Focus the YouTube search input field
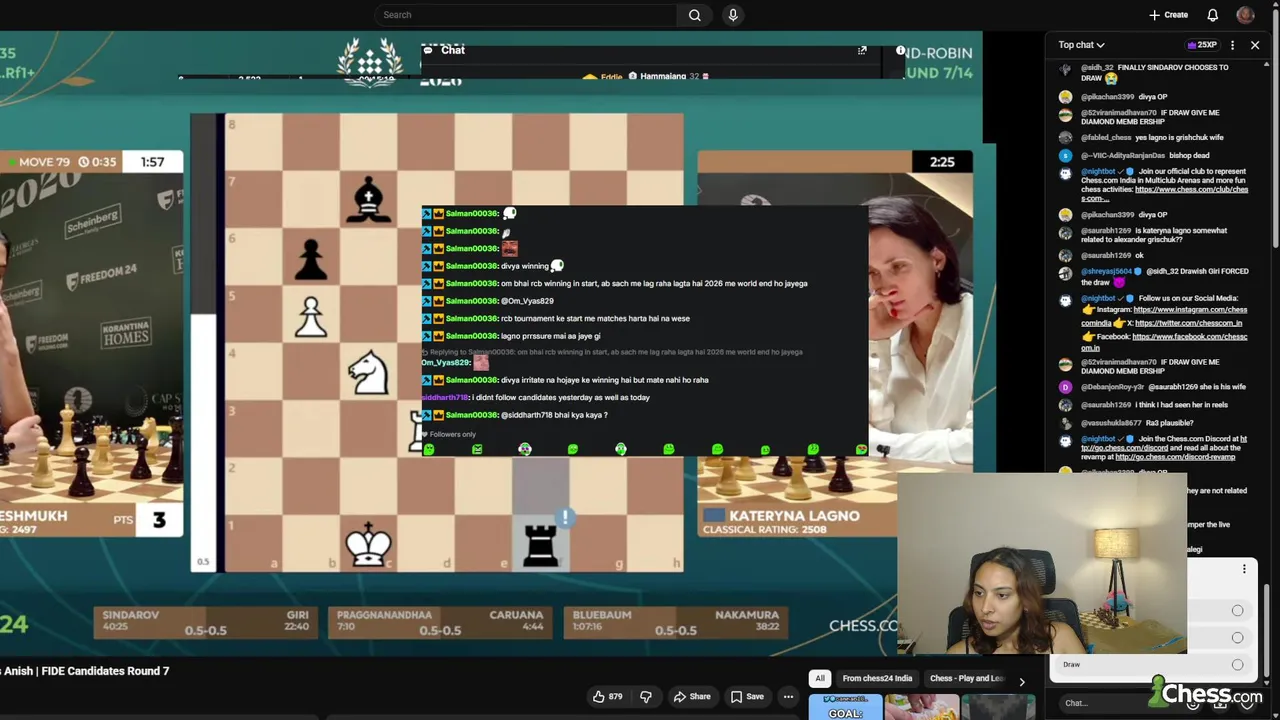The width and height of the screenshot is (1280, 720). tap(527, 15)
